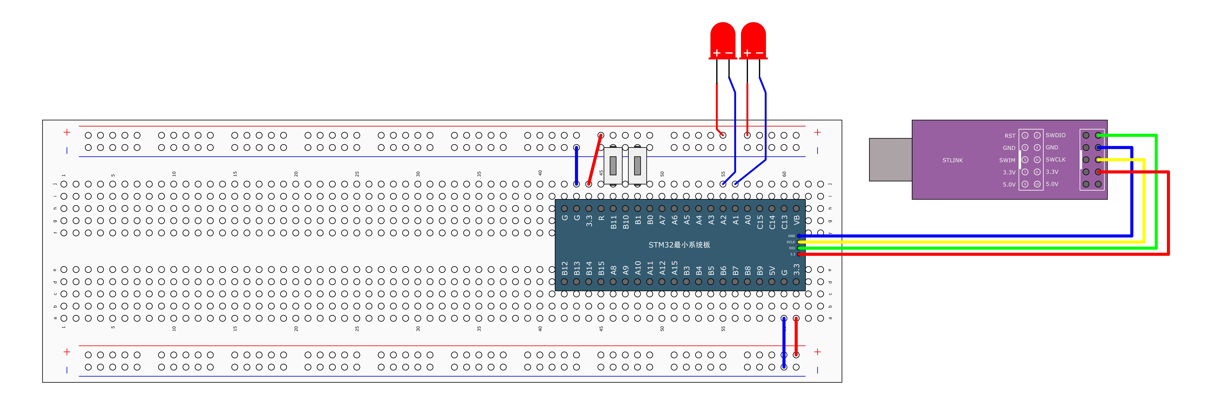Viewport: 1210px width, 410px height.
Task: Select the left red LED
Action: [722, 41]
